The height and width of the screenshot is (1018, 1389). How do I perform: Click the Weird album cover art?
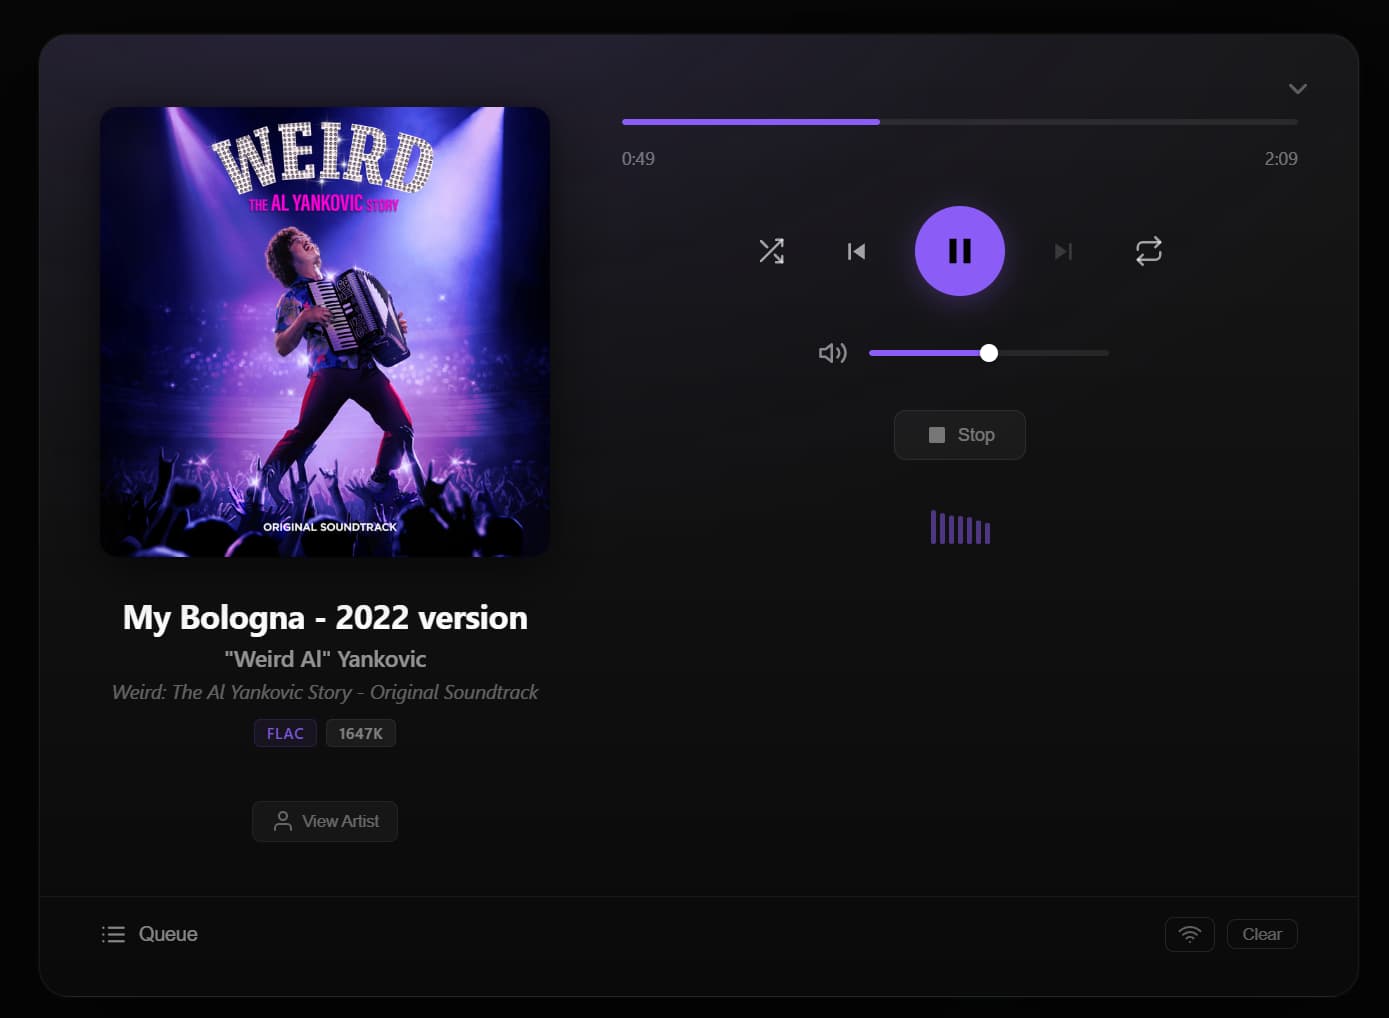coord(325,332)
